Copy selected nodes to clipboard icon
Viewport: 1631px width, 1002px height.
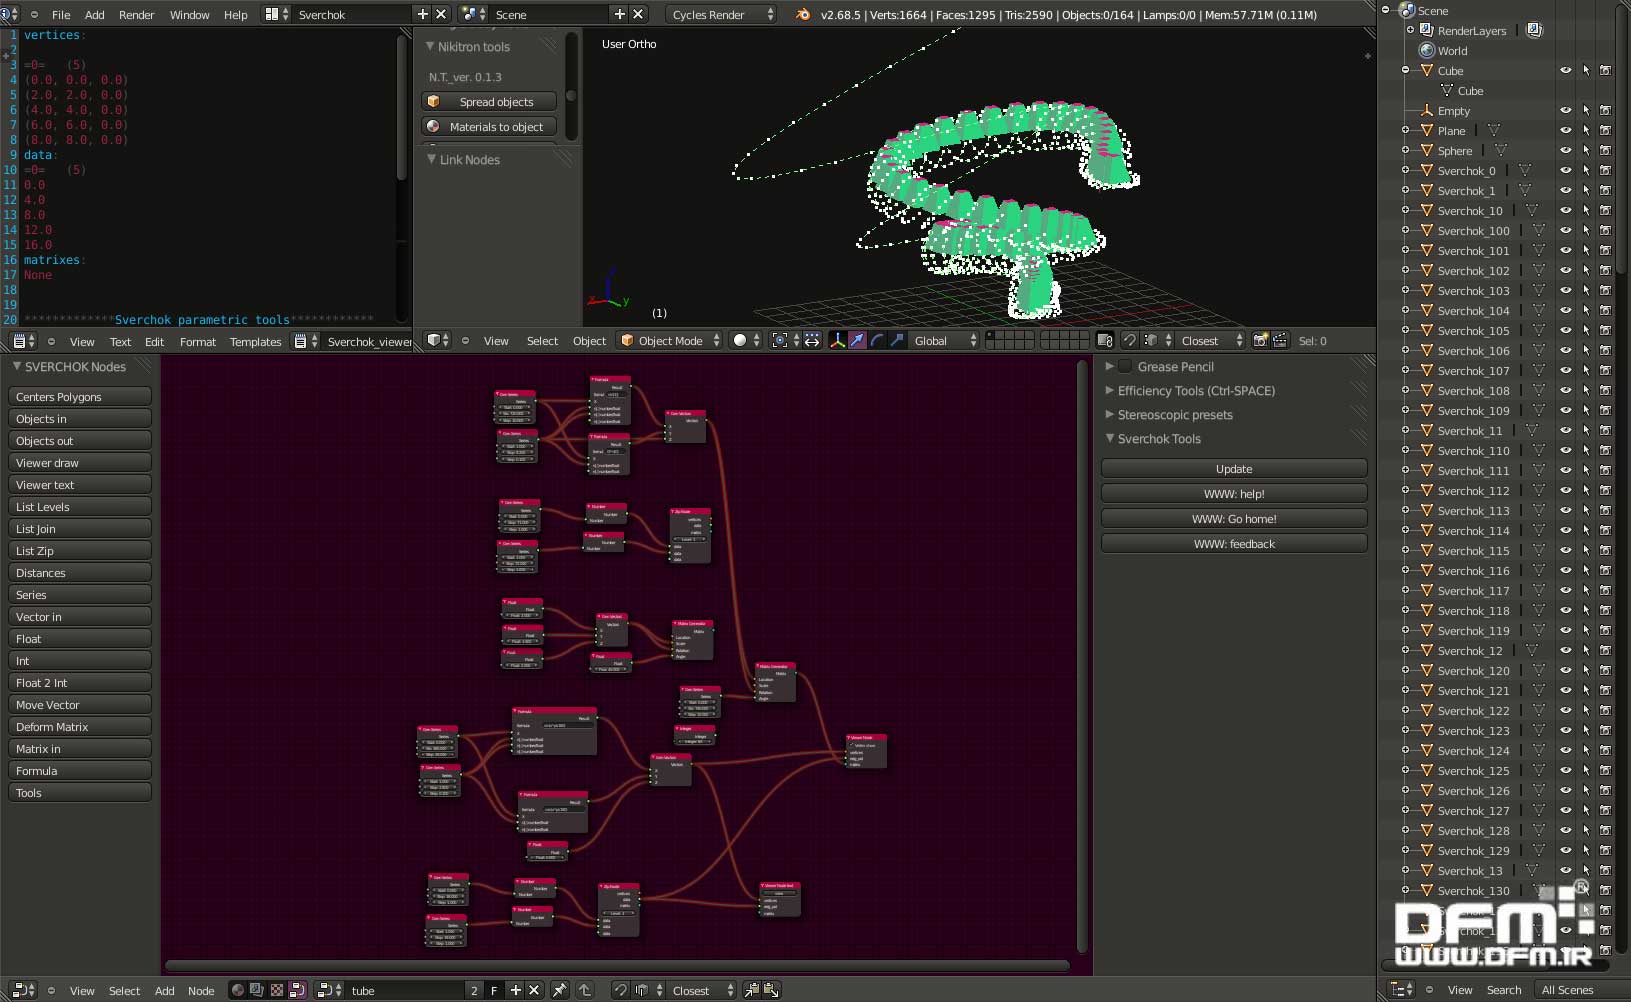click(752, 990)
